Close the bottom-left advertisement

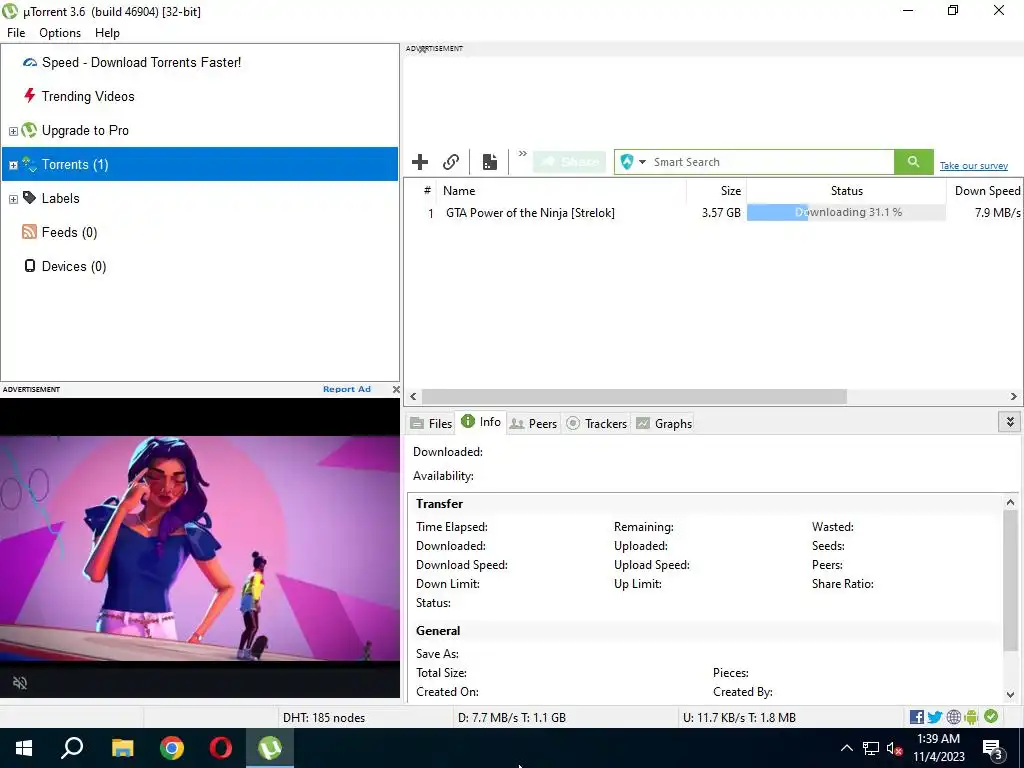click(x=396, y=389)
